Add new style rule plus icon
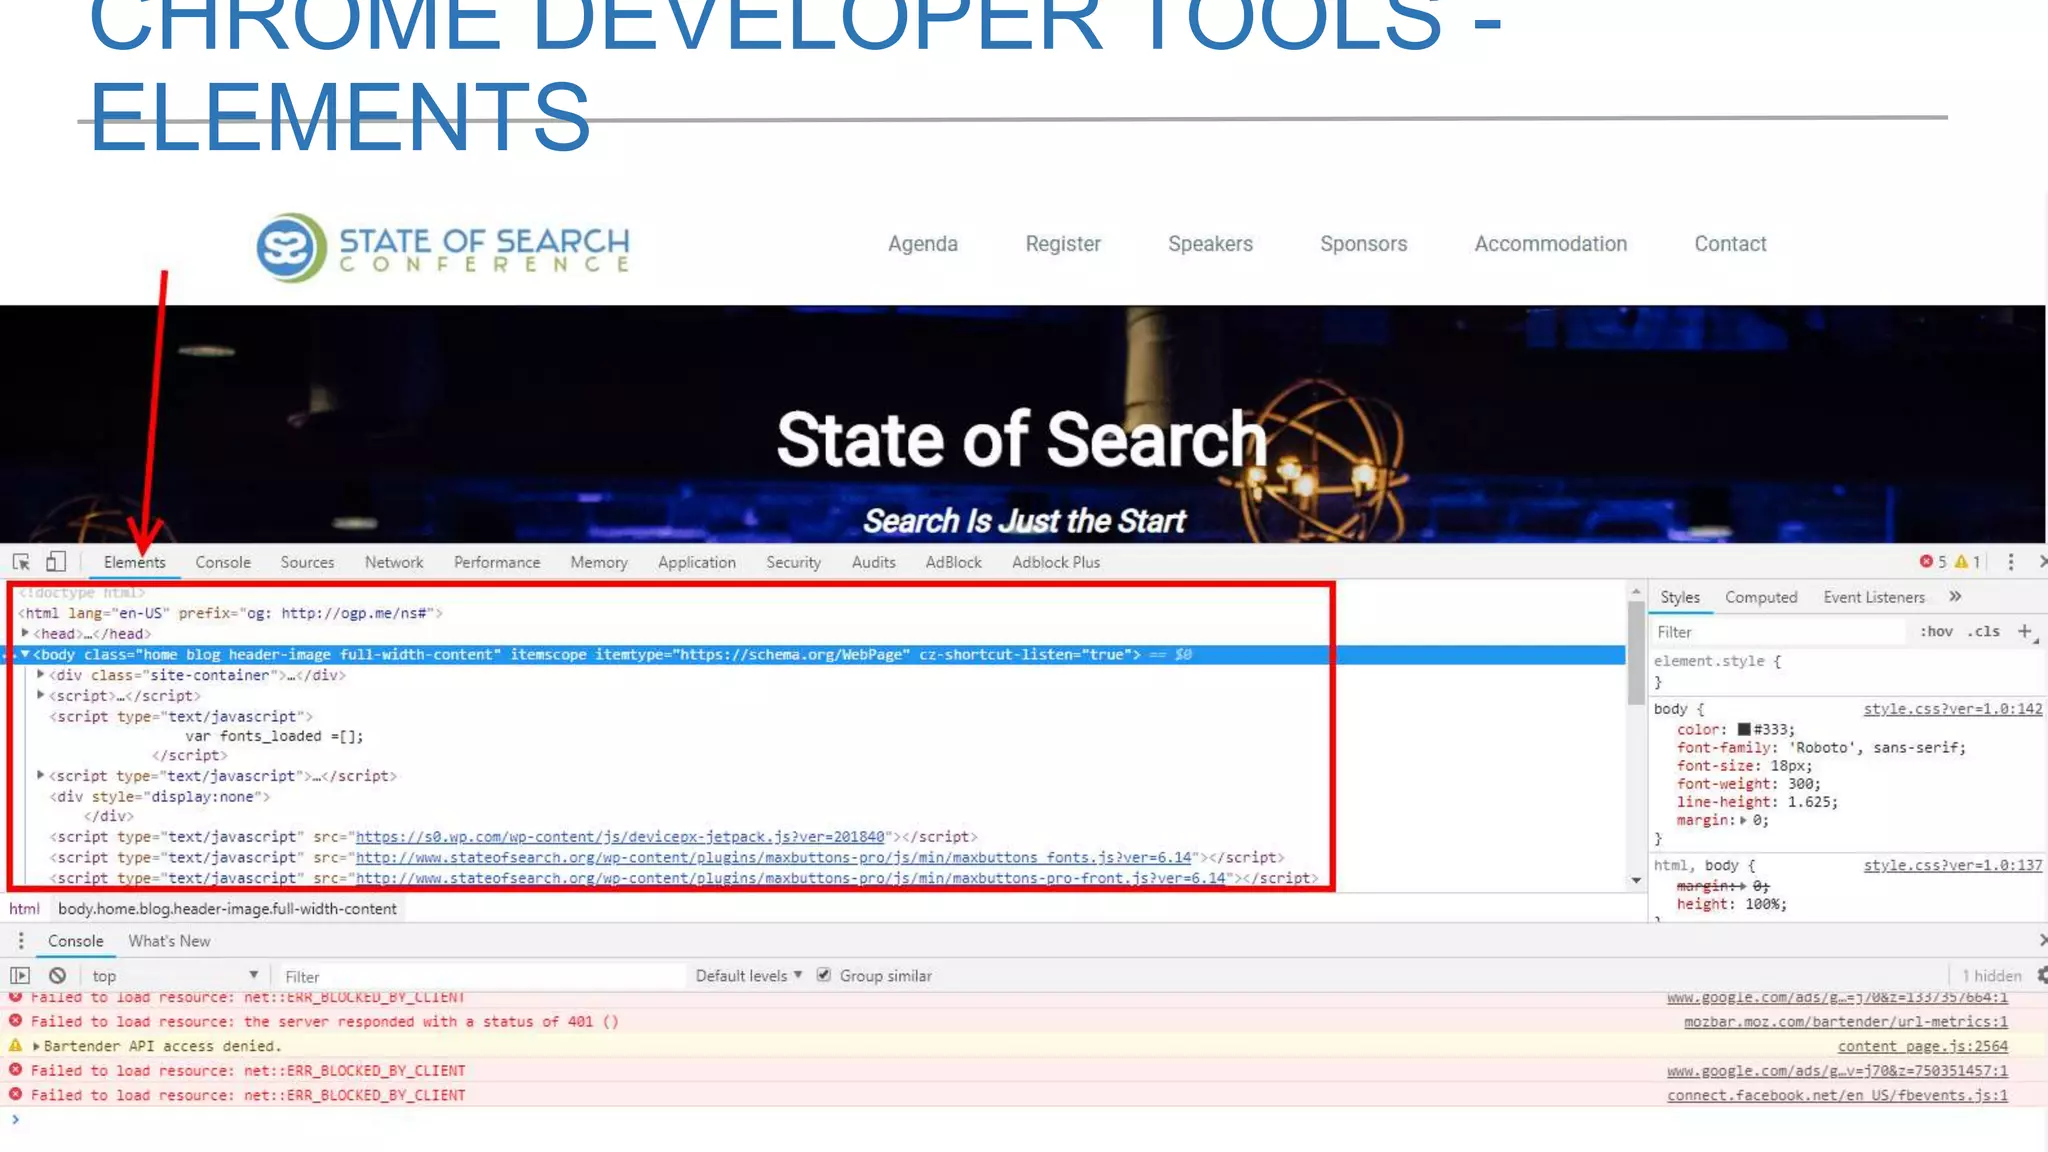The height and width of the screenshot is (1152, 2048). point(2025,631)
